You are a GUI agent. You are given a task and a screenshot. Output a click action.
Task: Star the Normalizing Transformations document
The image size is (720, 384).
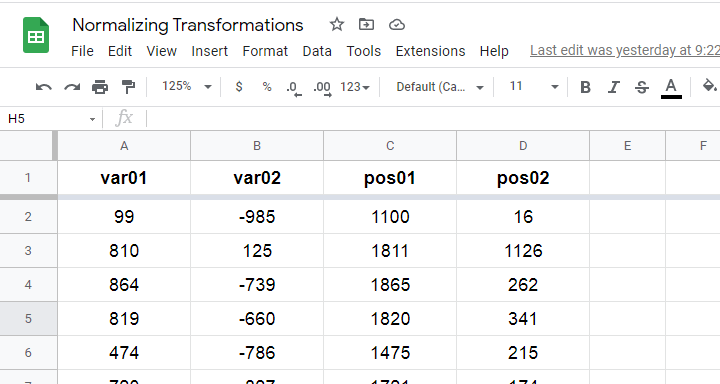tap(337, 24)
